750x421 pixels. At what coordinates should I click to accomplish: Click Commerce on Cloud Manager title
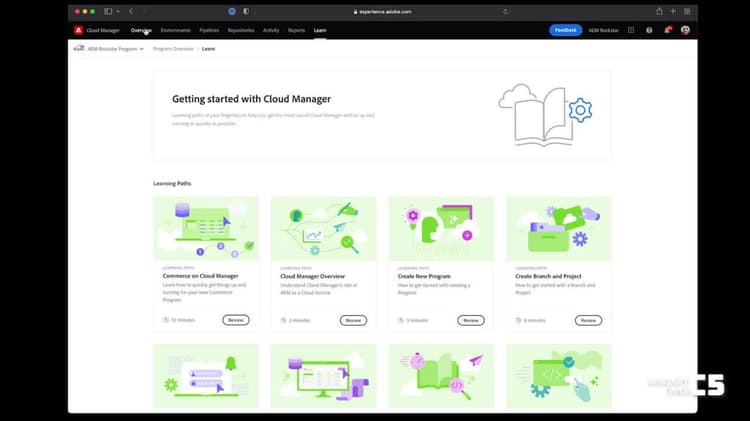(200, 276)
